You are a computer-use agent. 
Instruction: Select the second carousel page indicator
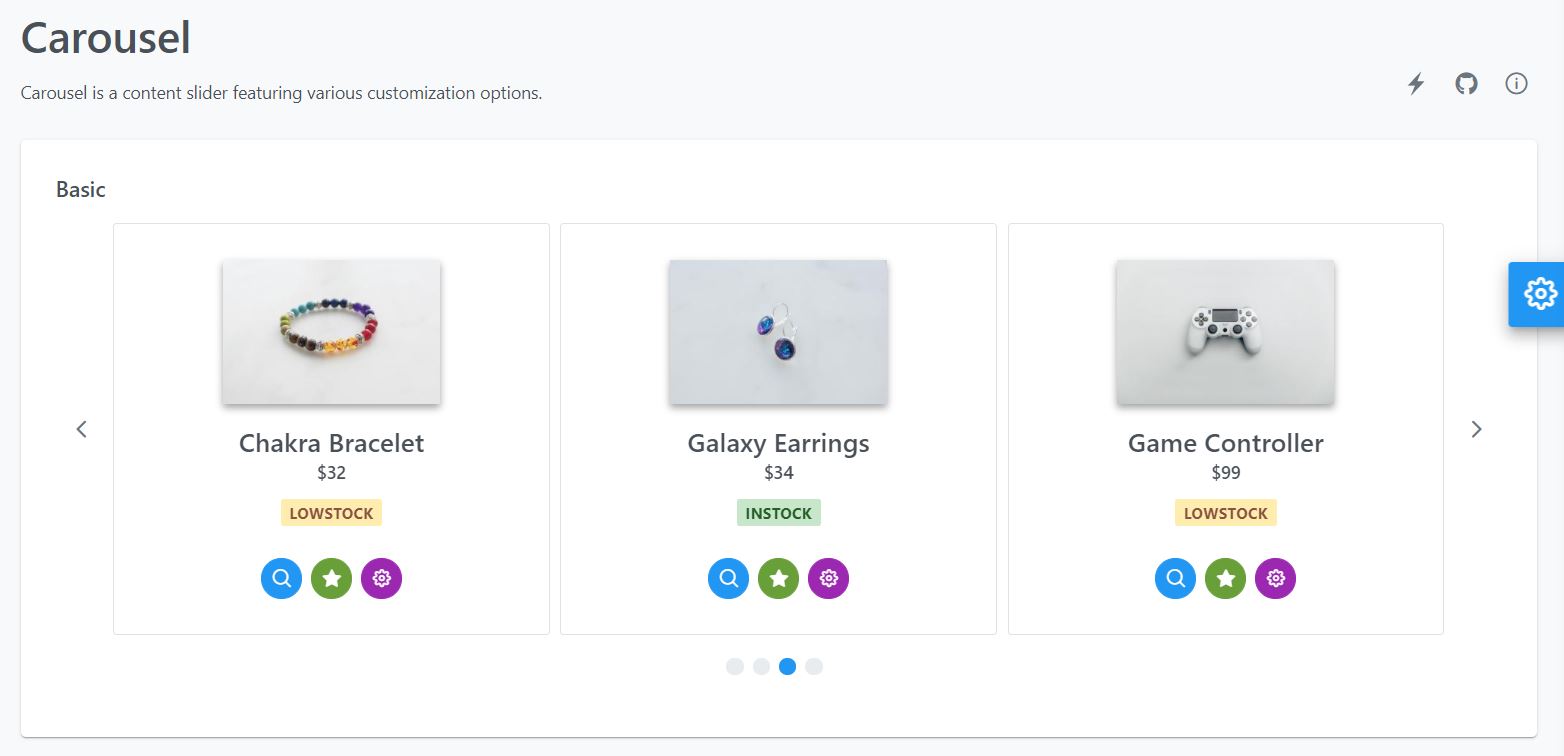click(761, 667)
